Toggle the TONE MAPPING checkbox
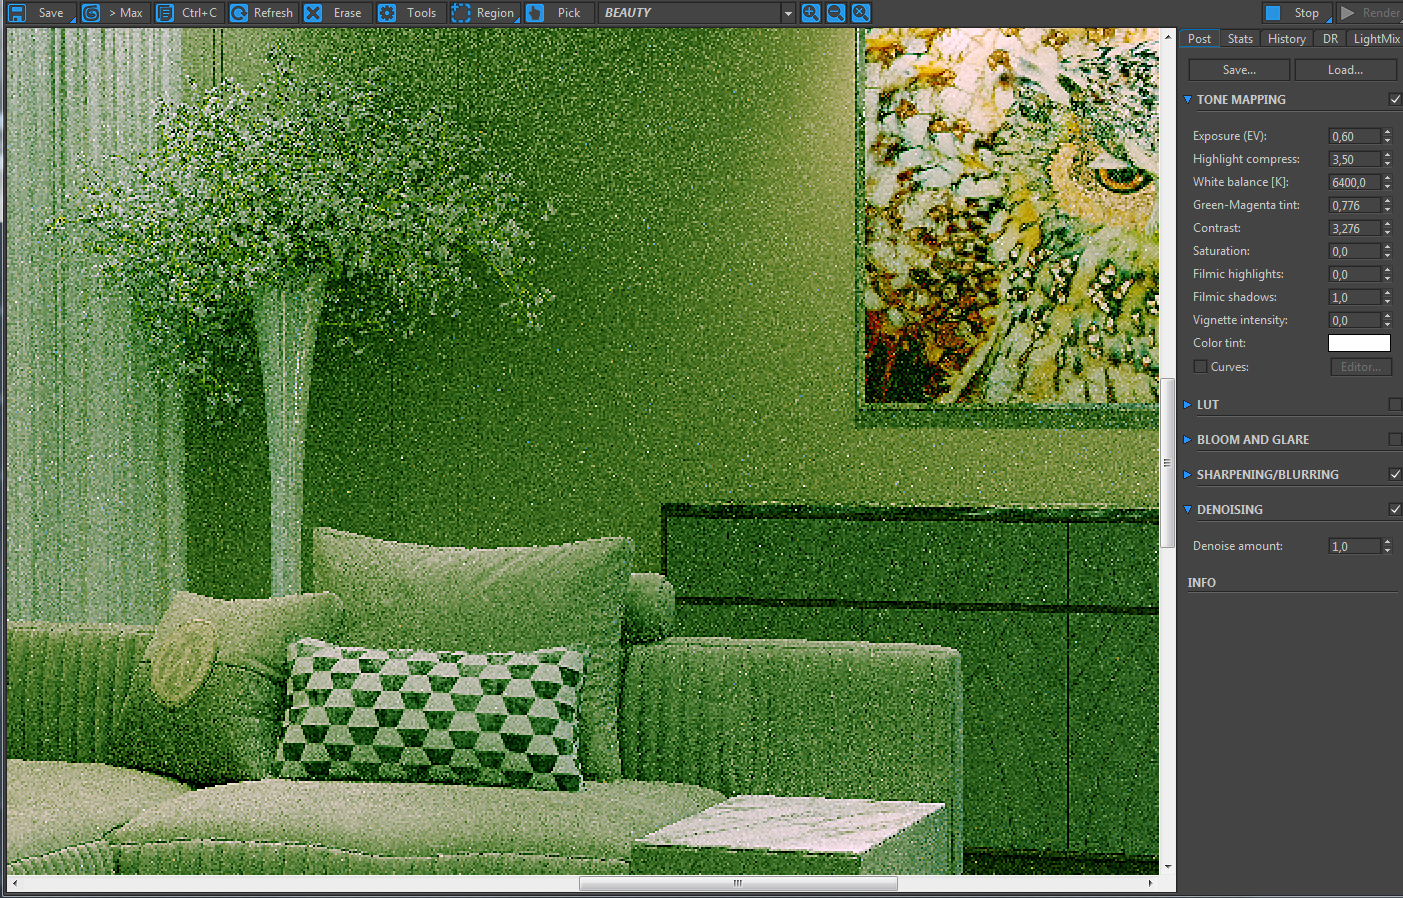 tap(1395, 100)
